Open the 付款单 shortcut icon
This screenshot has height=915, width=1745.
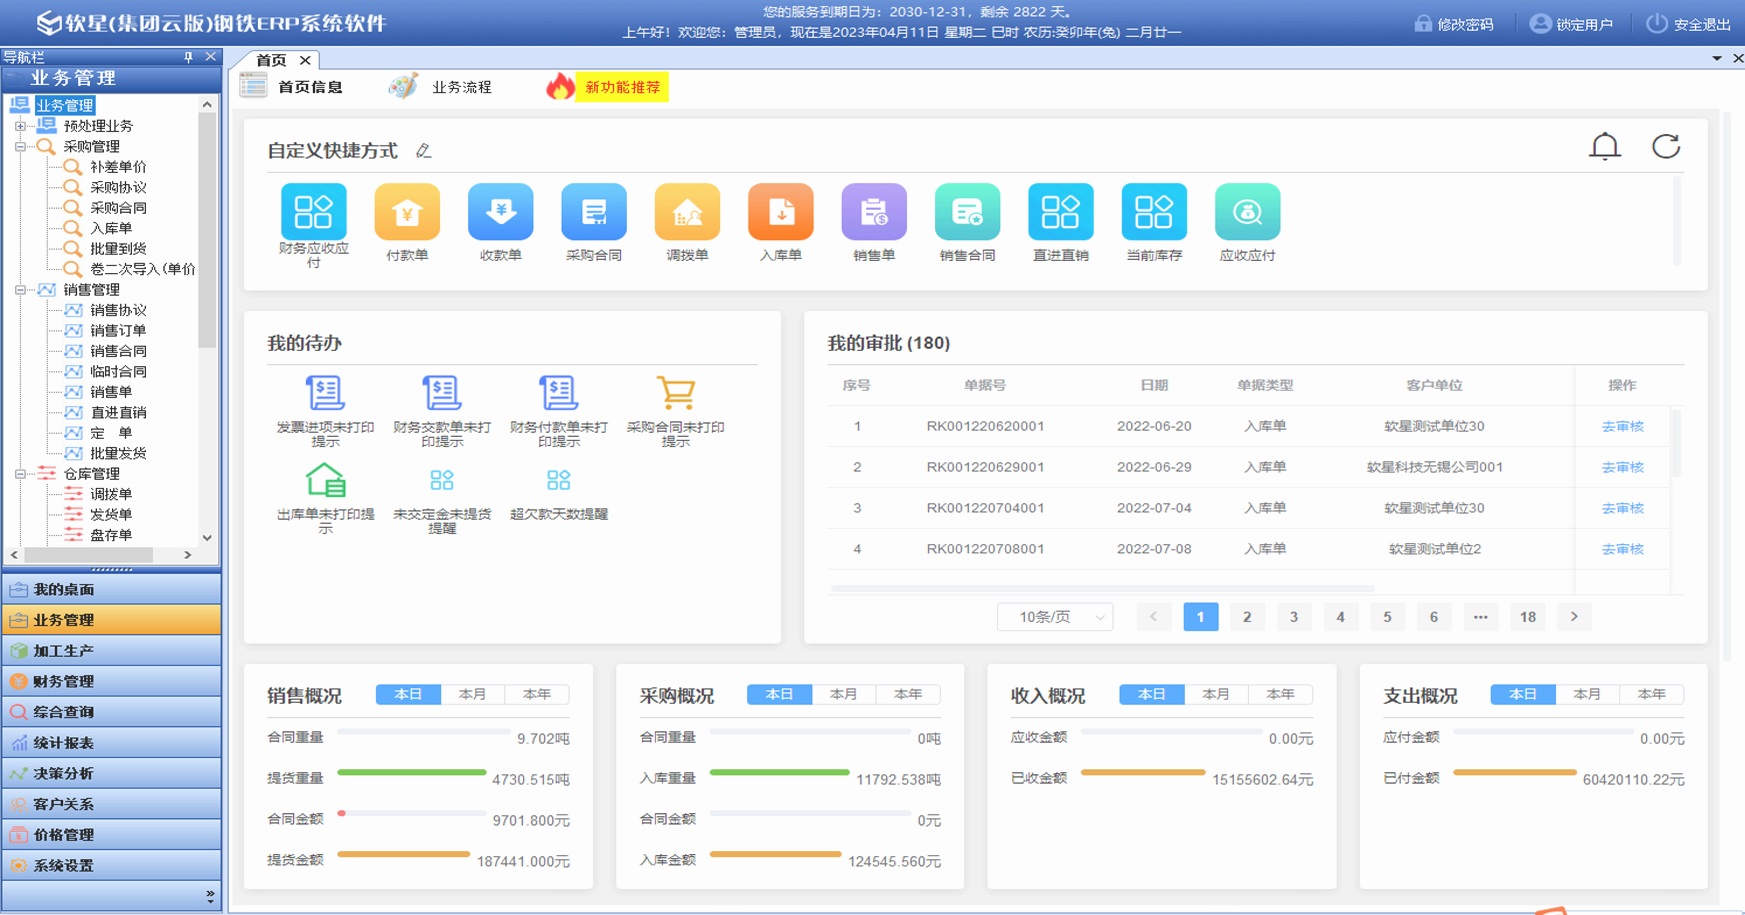click(407, 212)
